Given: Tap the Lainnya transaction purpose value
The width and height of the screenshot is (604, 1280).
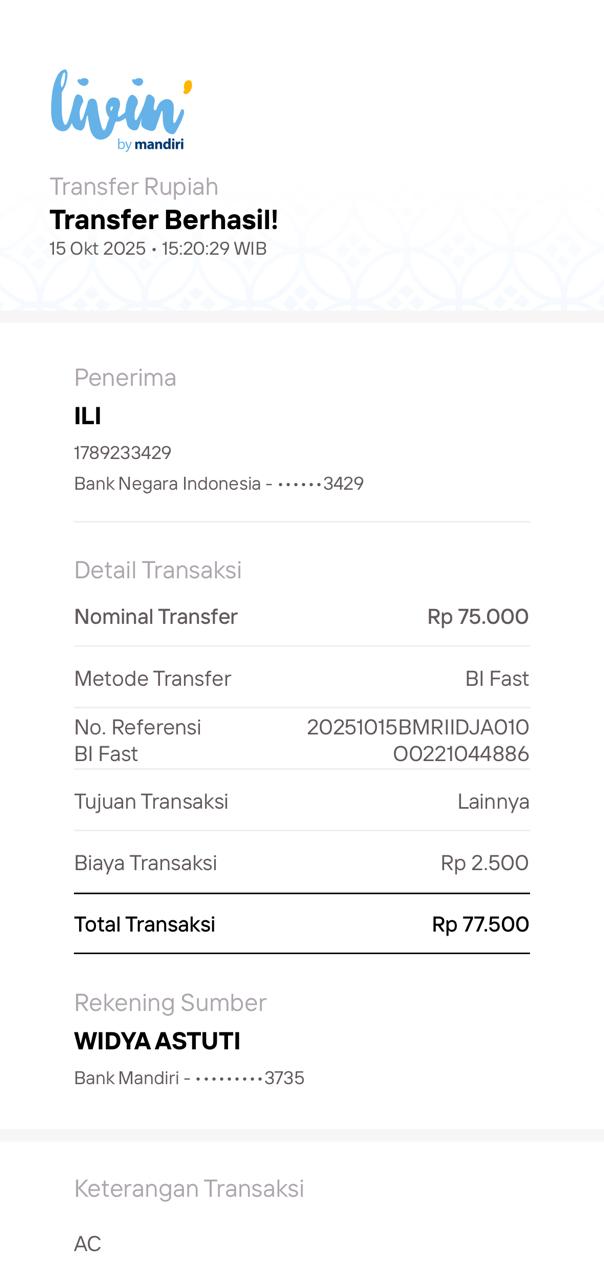Looking at the screenshot, I should 493,802.
